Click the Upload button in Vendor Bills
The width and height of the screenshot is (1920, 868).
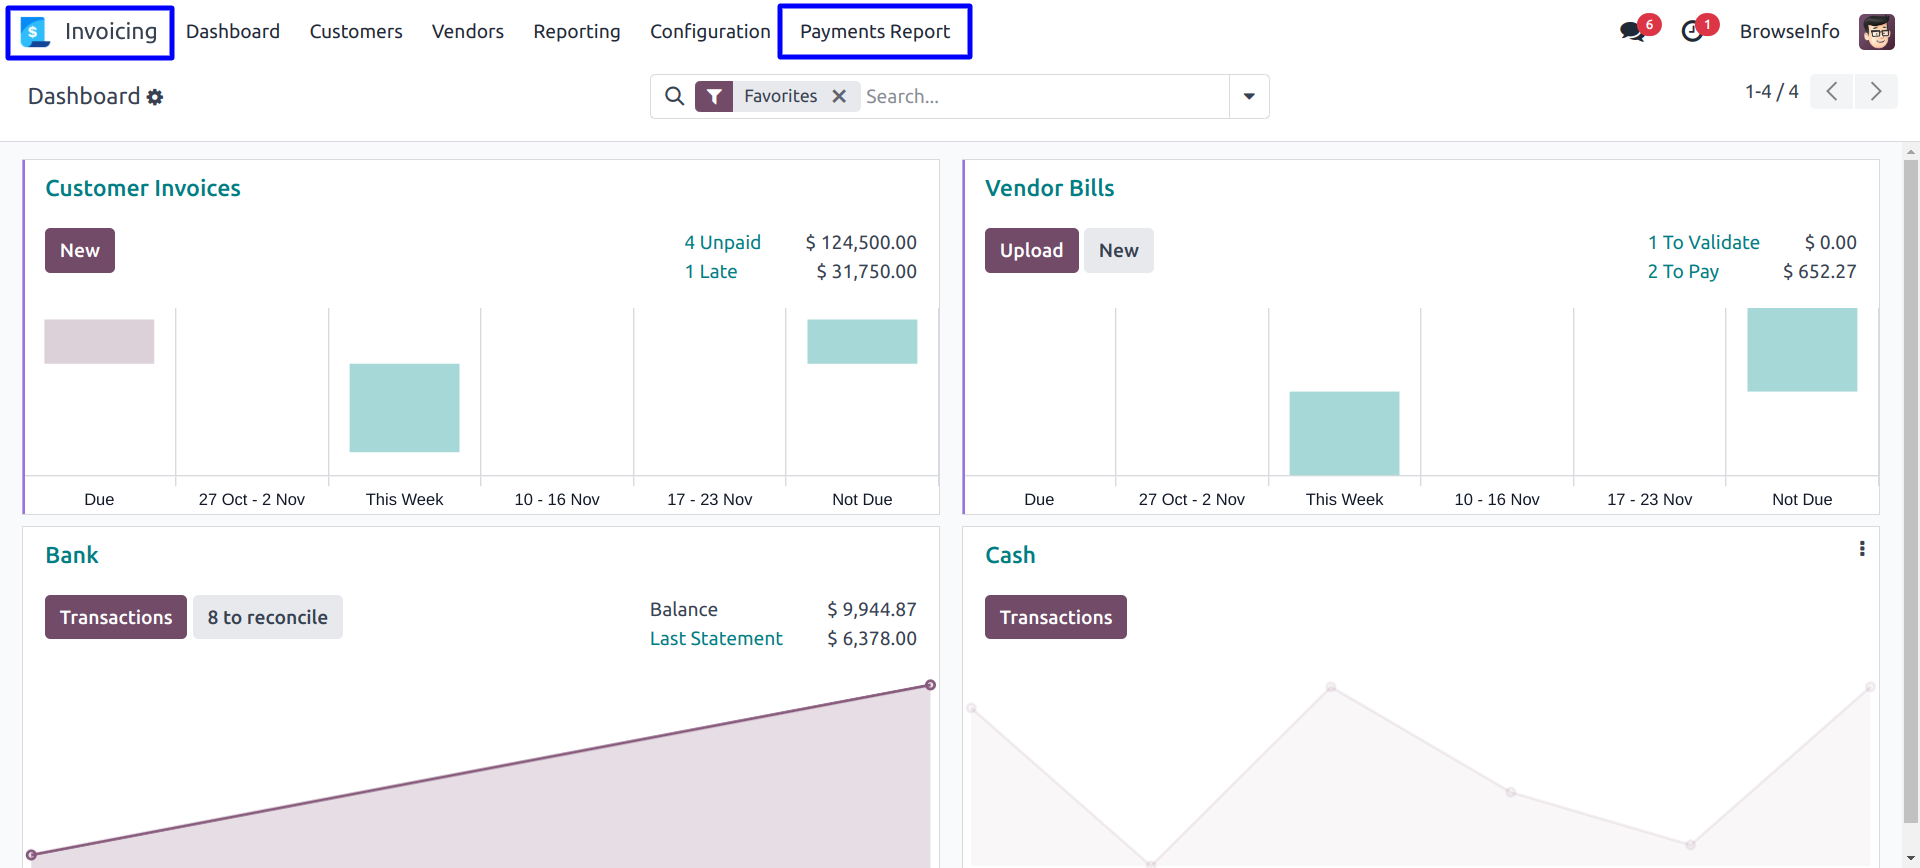pos(1031,251)
